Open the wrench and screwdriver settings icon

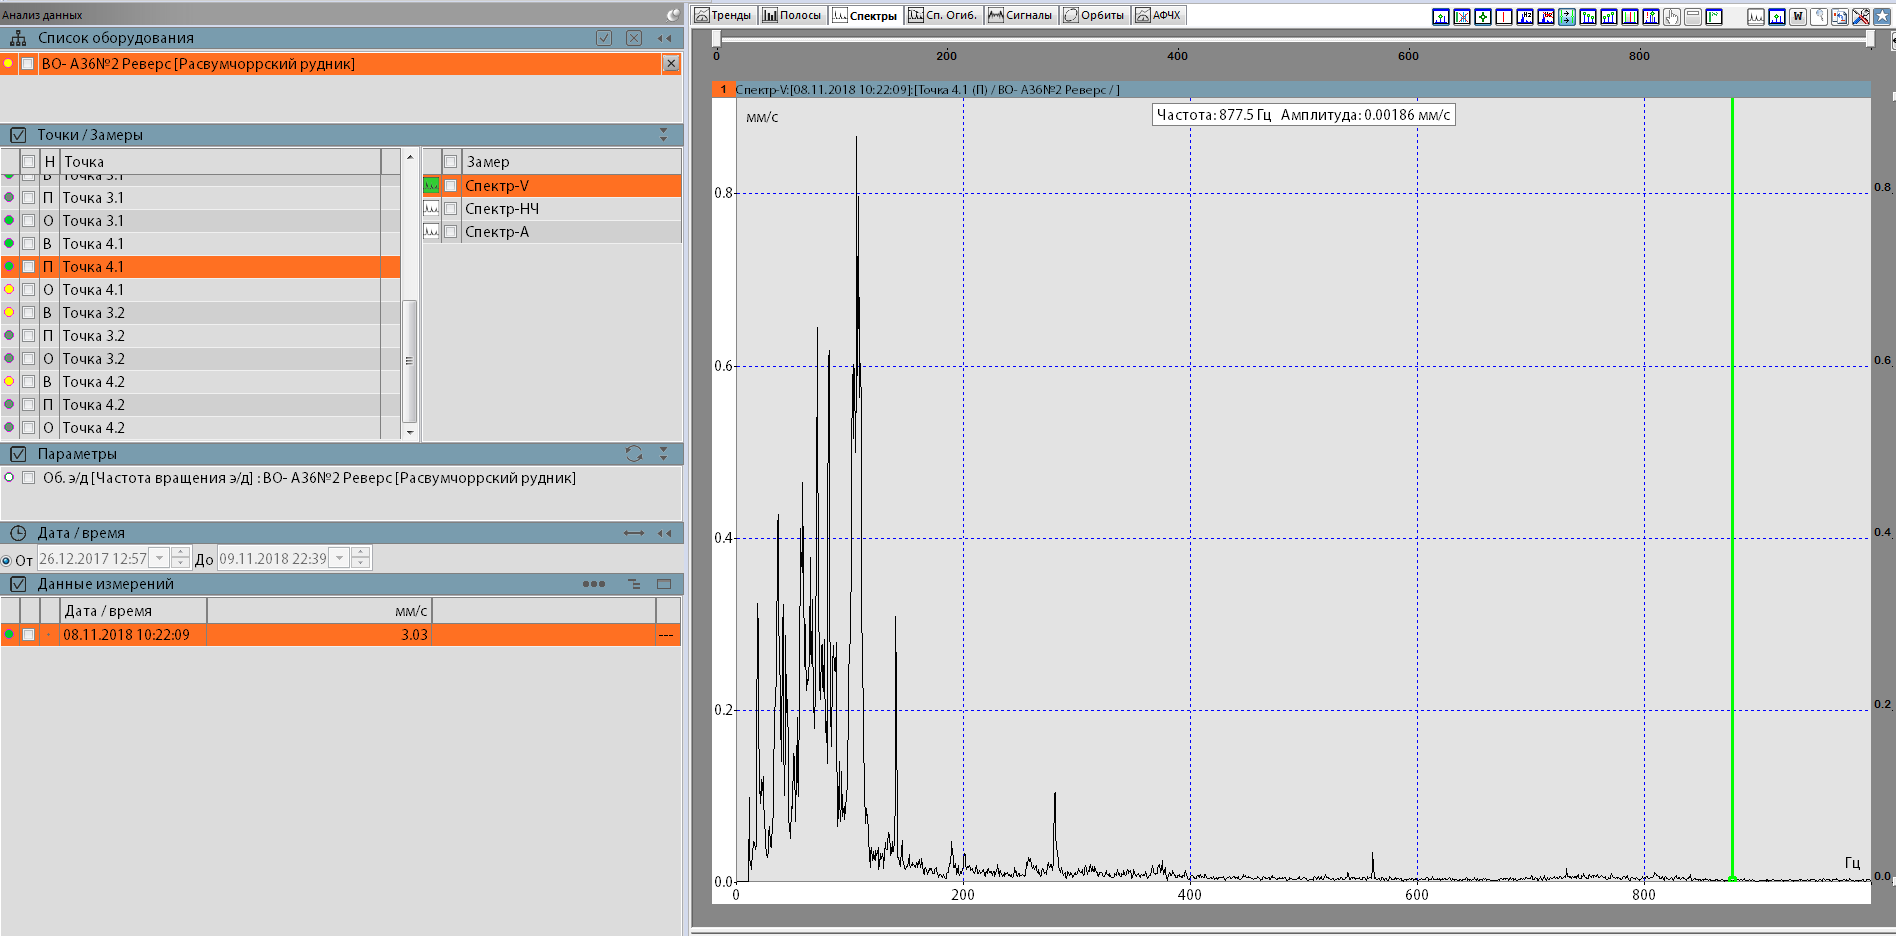[1861, 16]
